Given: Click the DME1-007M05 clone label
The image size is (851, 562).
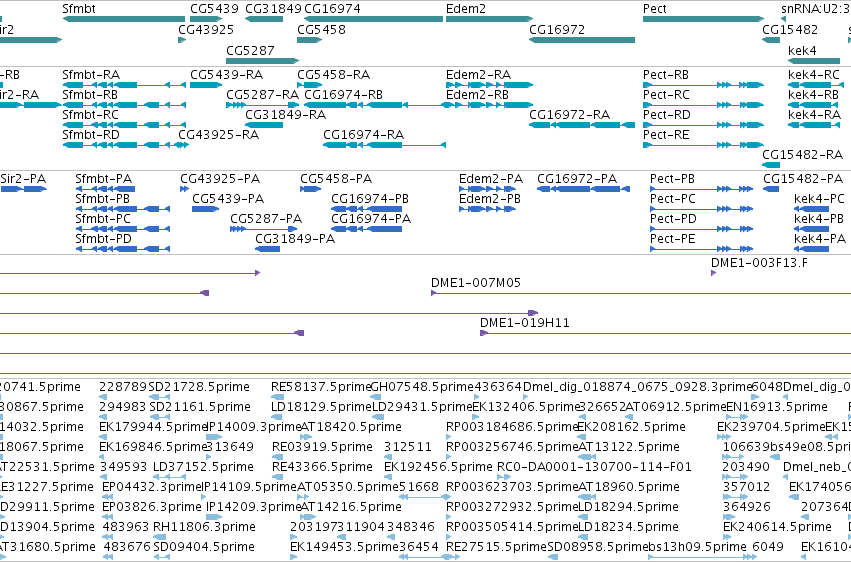Looking at the screenshot, I should click(476, 283).
